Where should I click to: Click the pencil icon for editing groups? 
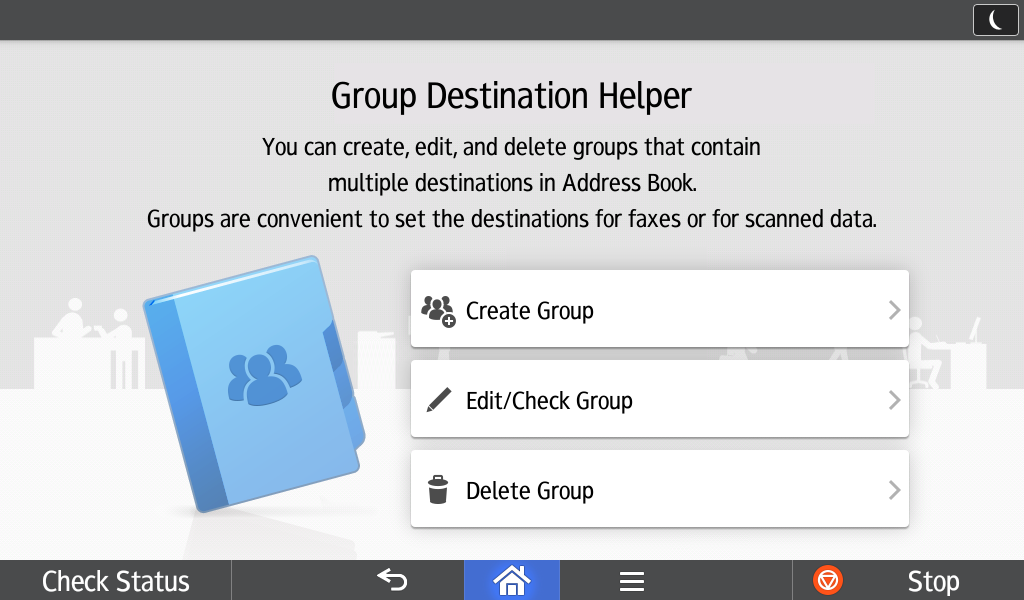(438, 399)
